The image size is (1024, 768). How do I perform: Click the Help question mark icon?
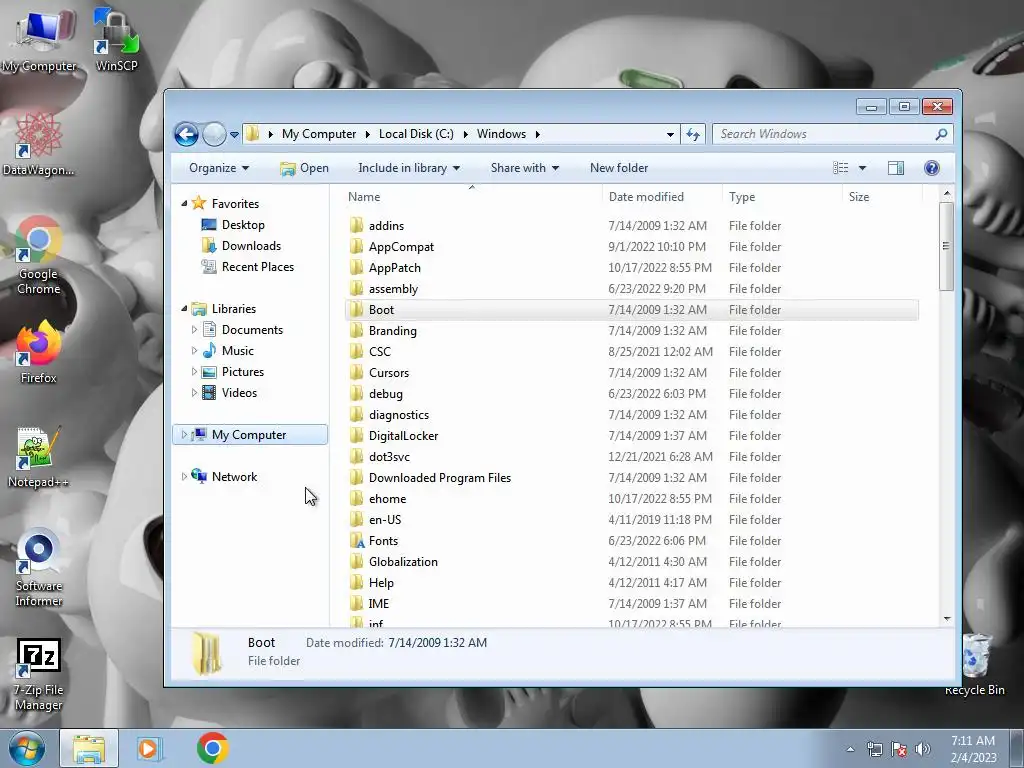[931, 168]
